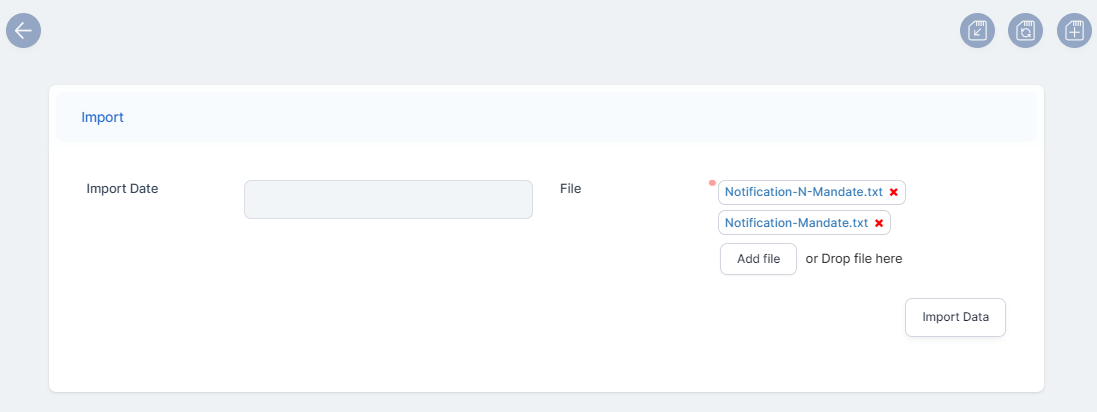Open the Notification-N-Mandate.txt file link

point(803,192)
